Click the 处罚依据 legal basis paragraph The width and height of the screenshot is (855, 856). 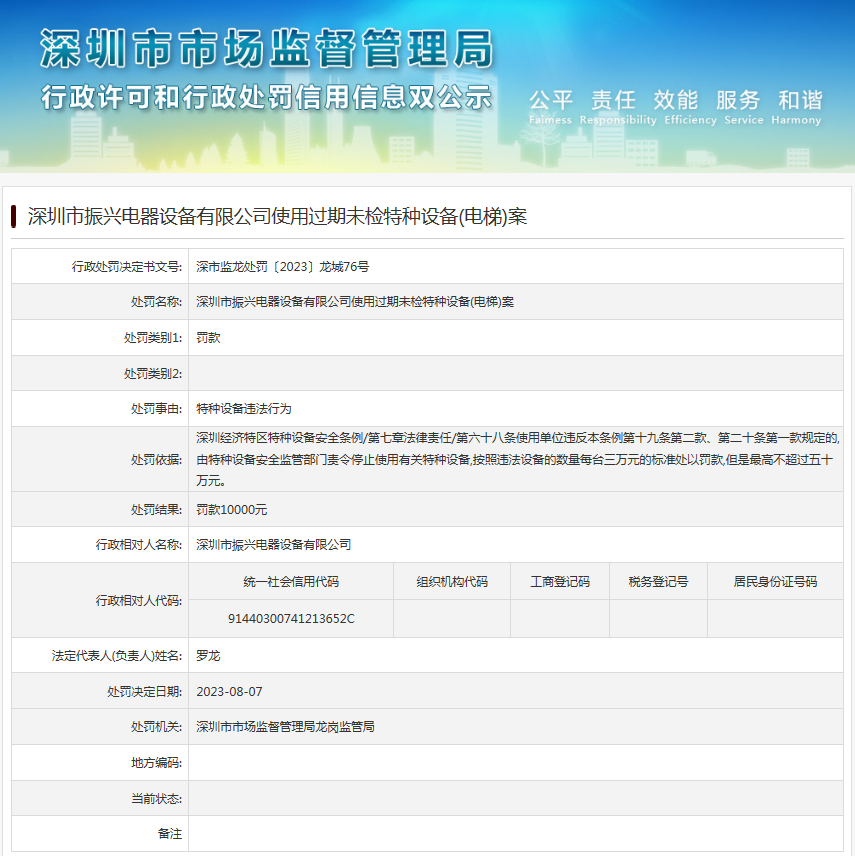[x=515, y=458]
